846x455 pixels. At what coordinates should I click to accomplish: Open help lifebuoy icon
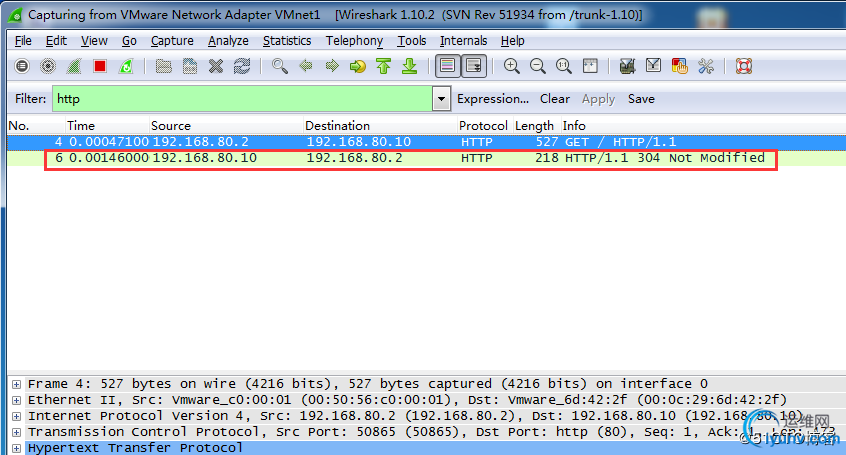[744, 66]
